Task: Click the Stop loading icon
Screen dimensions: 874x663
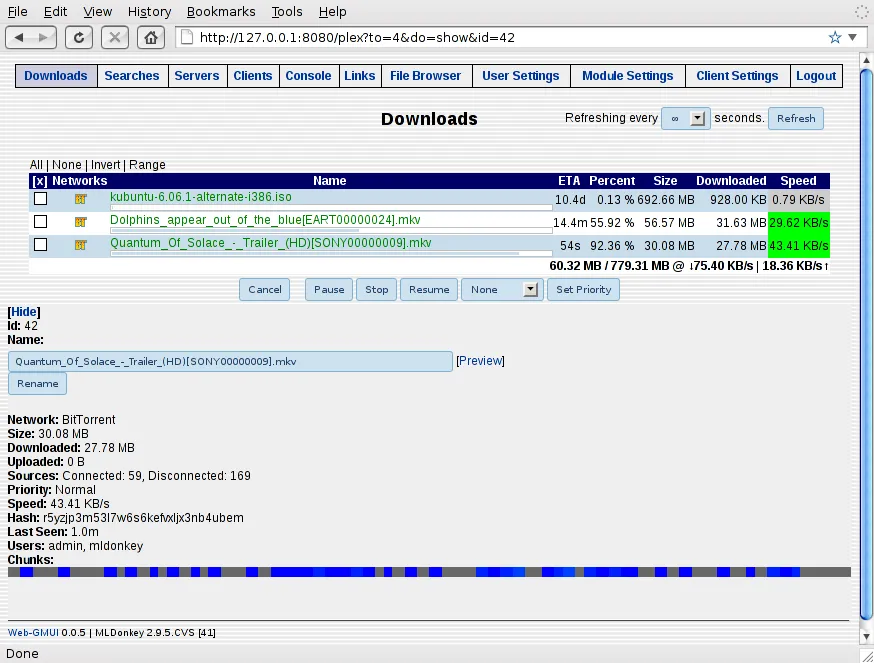Action: 114,37
